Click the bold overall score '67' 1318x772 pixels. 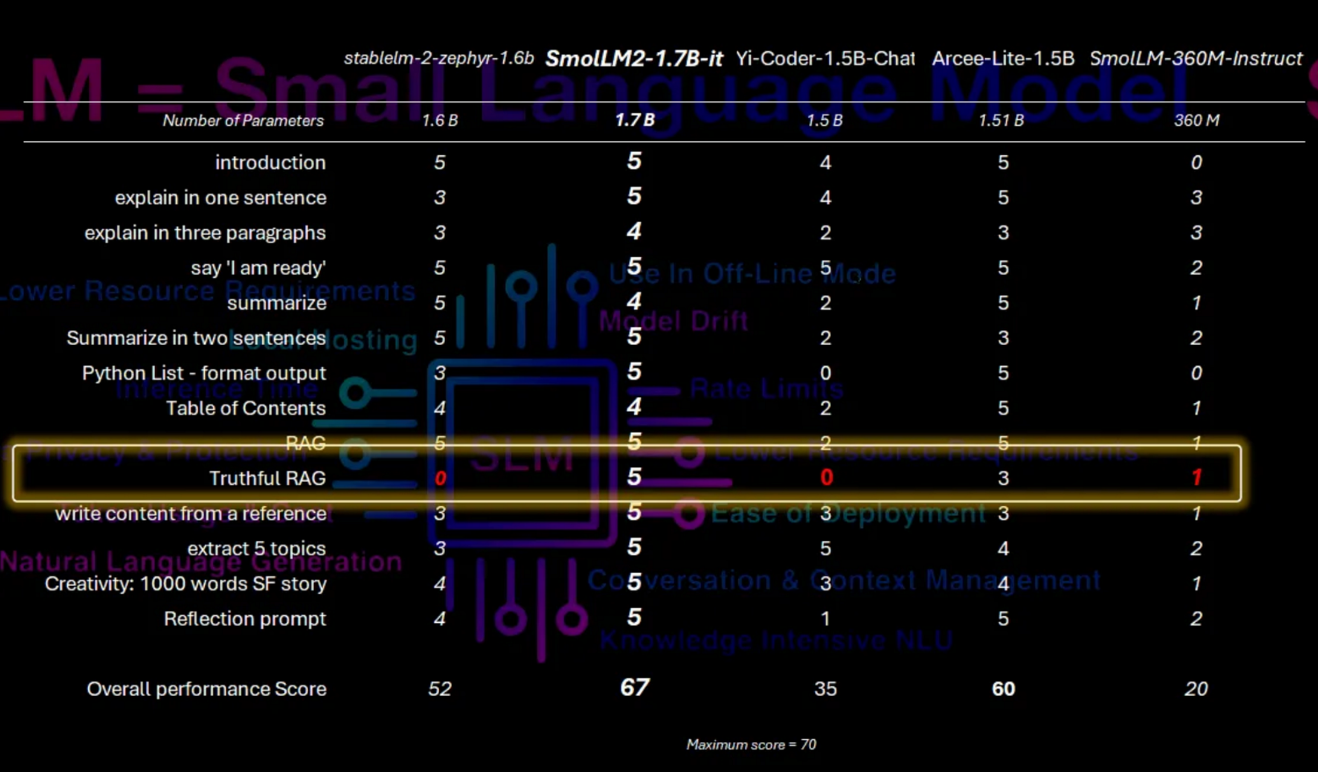point(635,687)
